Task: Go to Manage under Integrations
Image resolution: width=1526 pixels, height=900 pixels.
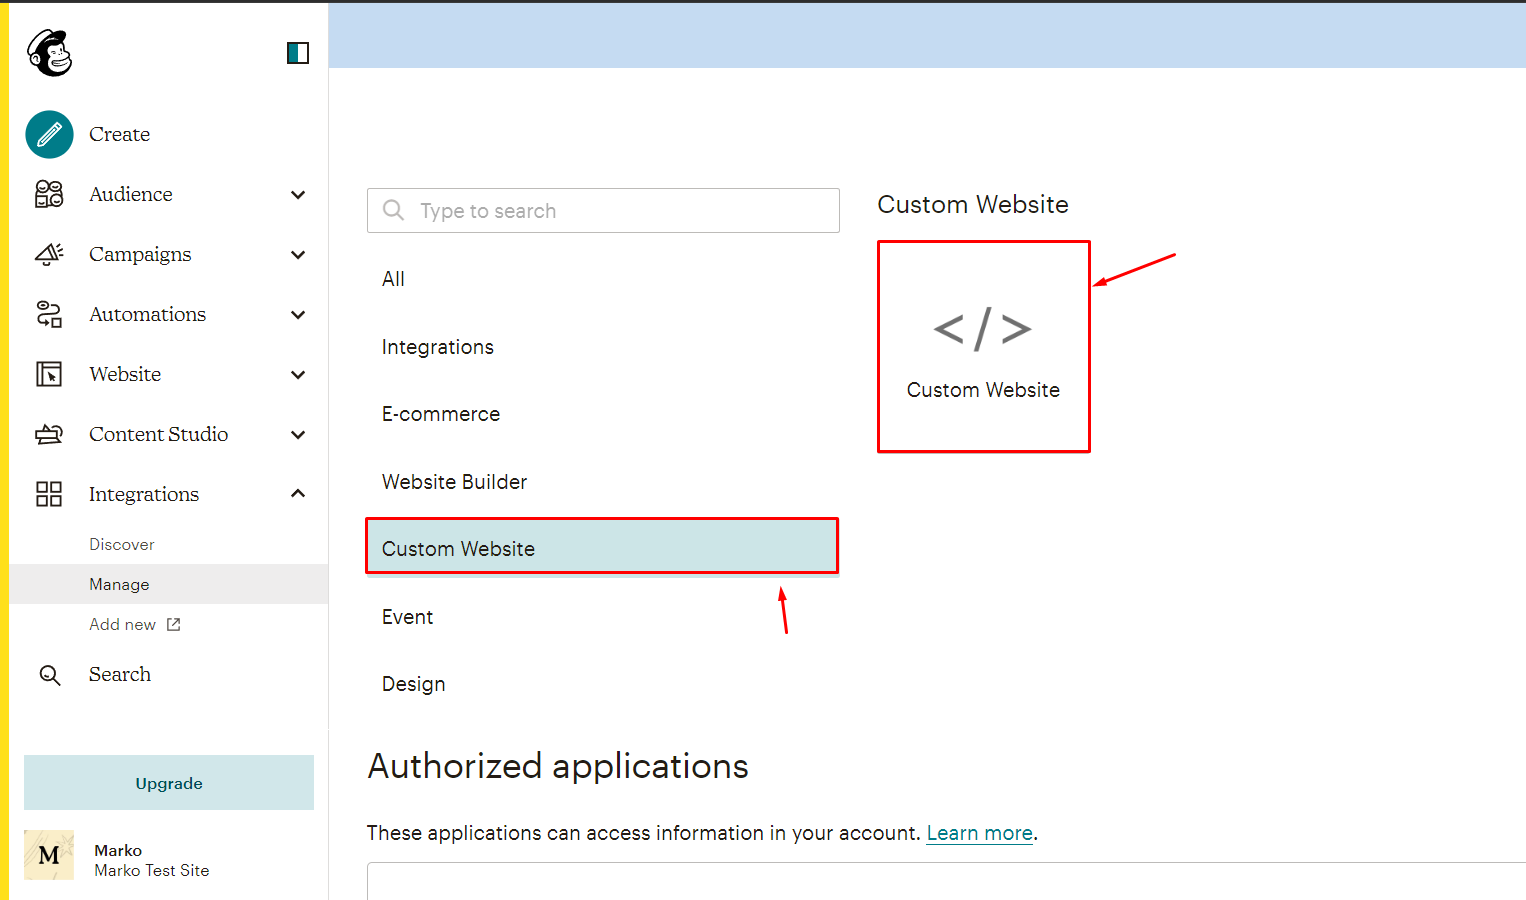Action: (x=169, y=584)
